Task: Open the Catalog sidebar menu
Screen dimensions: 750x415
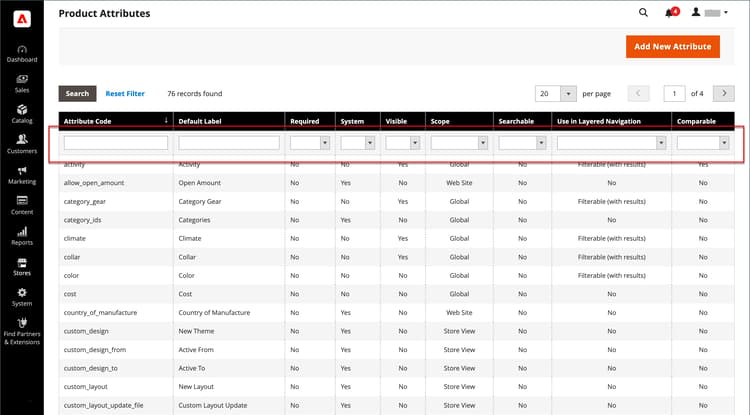Action: pos(22,115)
